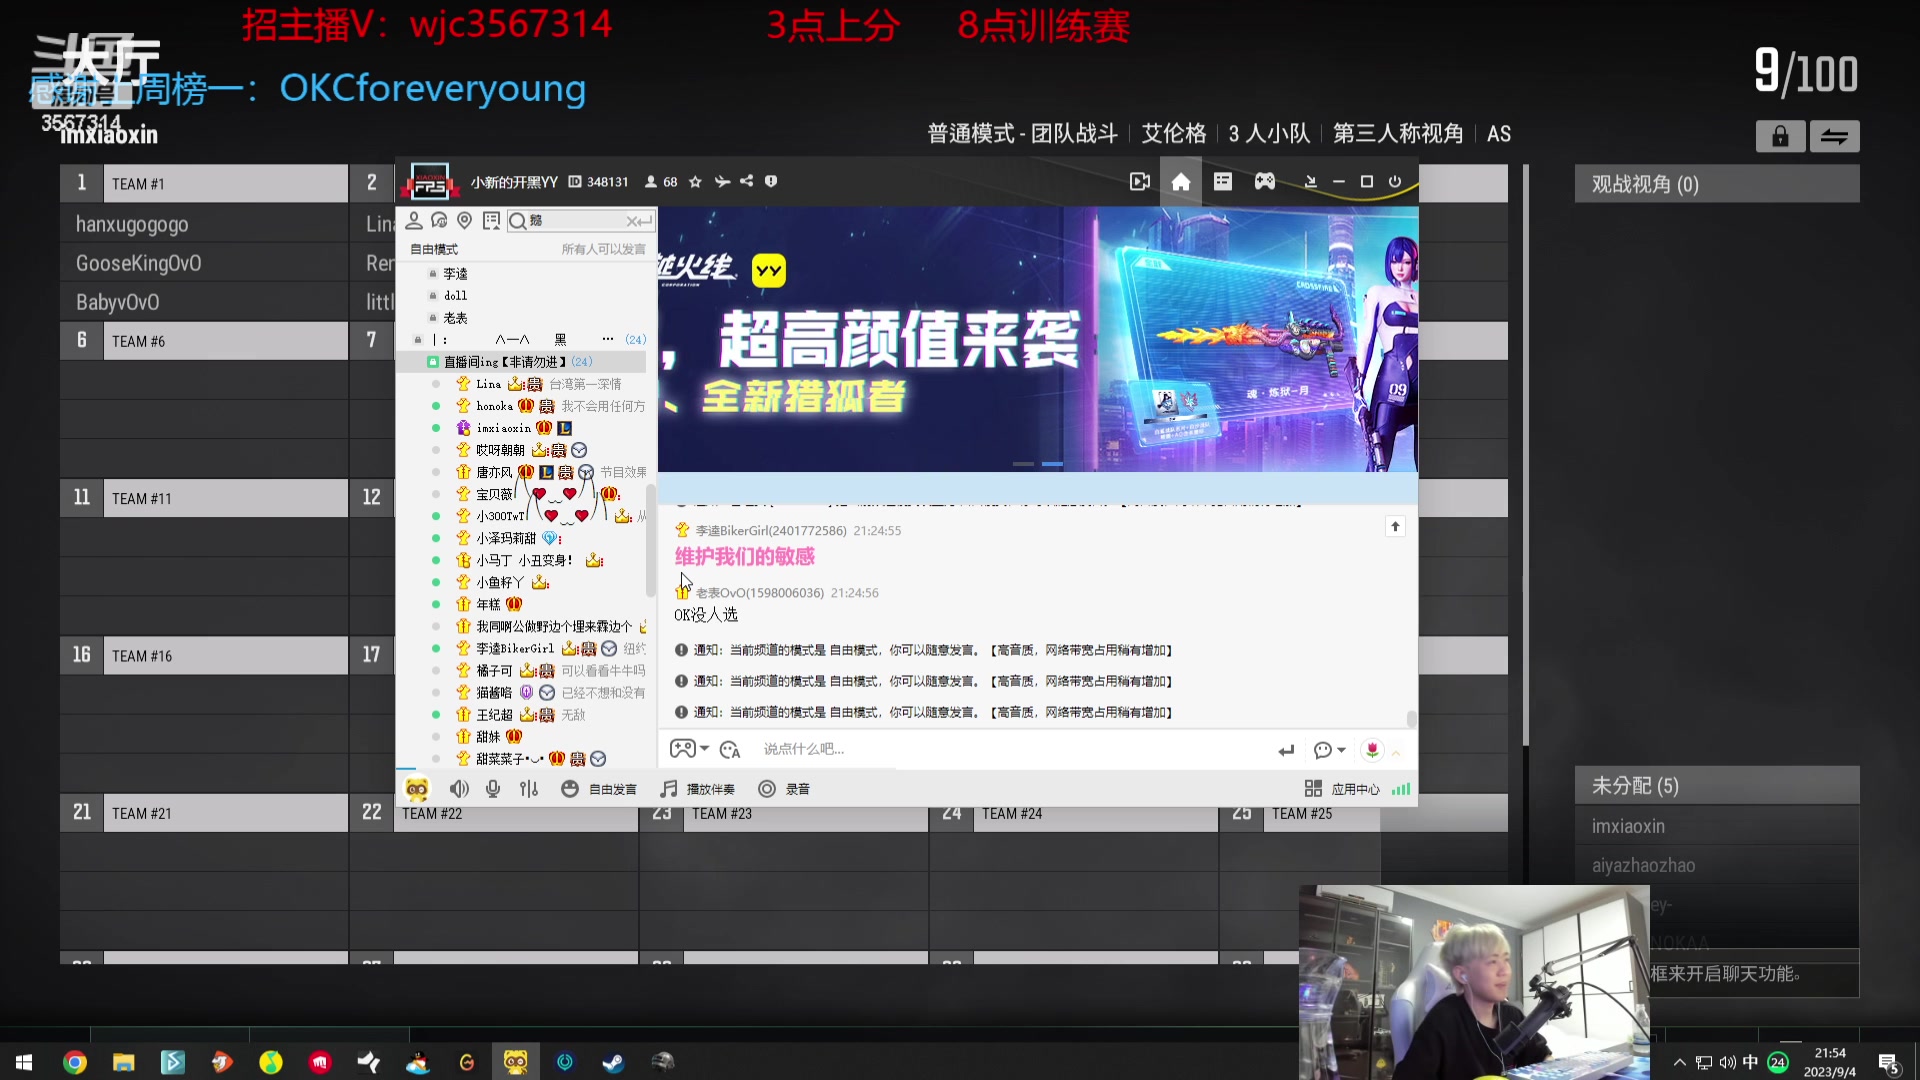Click the 李逵 locked channel row

click(455, 273)
